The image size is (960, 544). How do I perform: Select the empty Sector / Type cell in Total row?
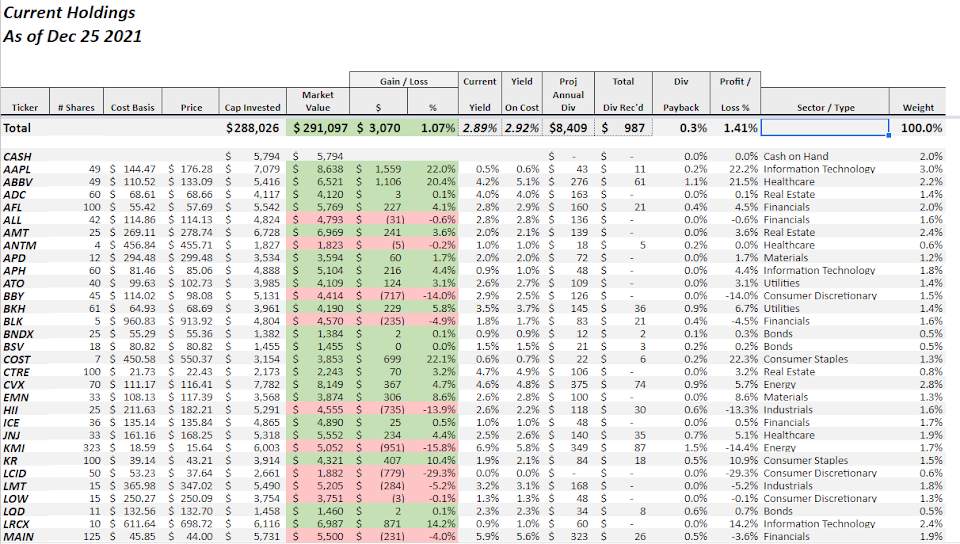[825, 128]
